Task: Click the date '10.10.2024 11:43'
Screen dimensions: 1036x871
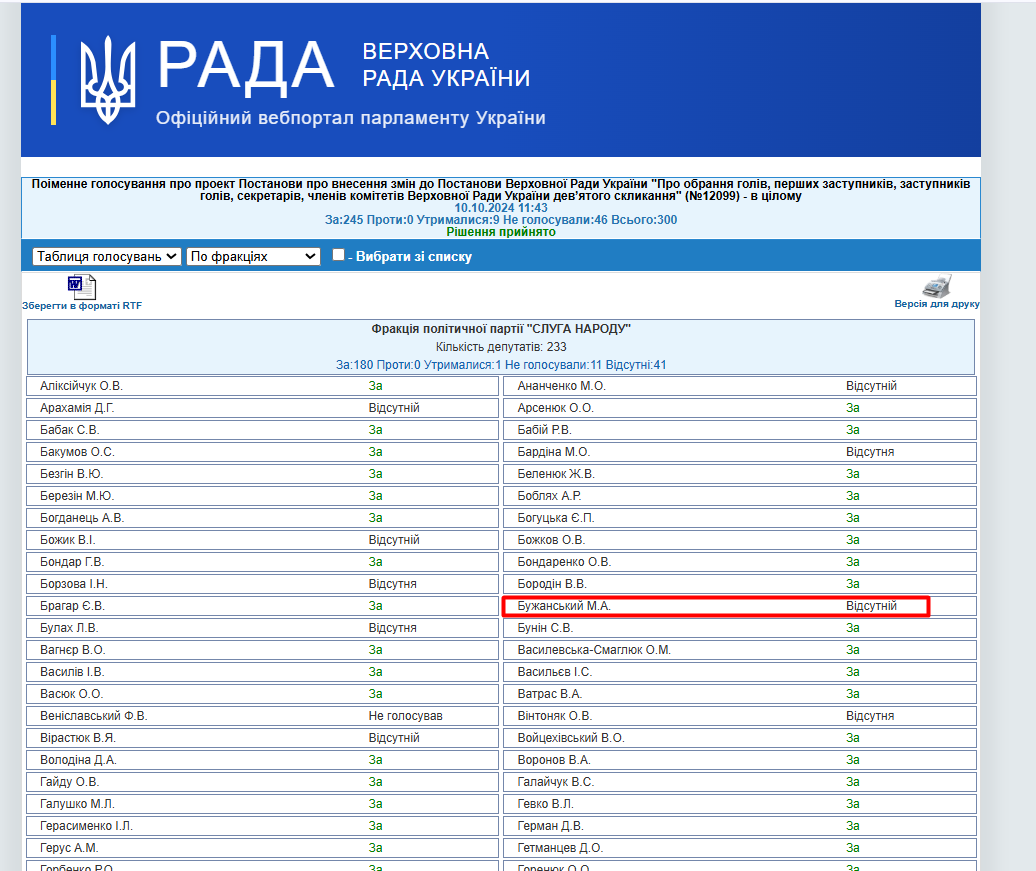Action: point(501,208)
